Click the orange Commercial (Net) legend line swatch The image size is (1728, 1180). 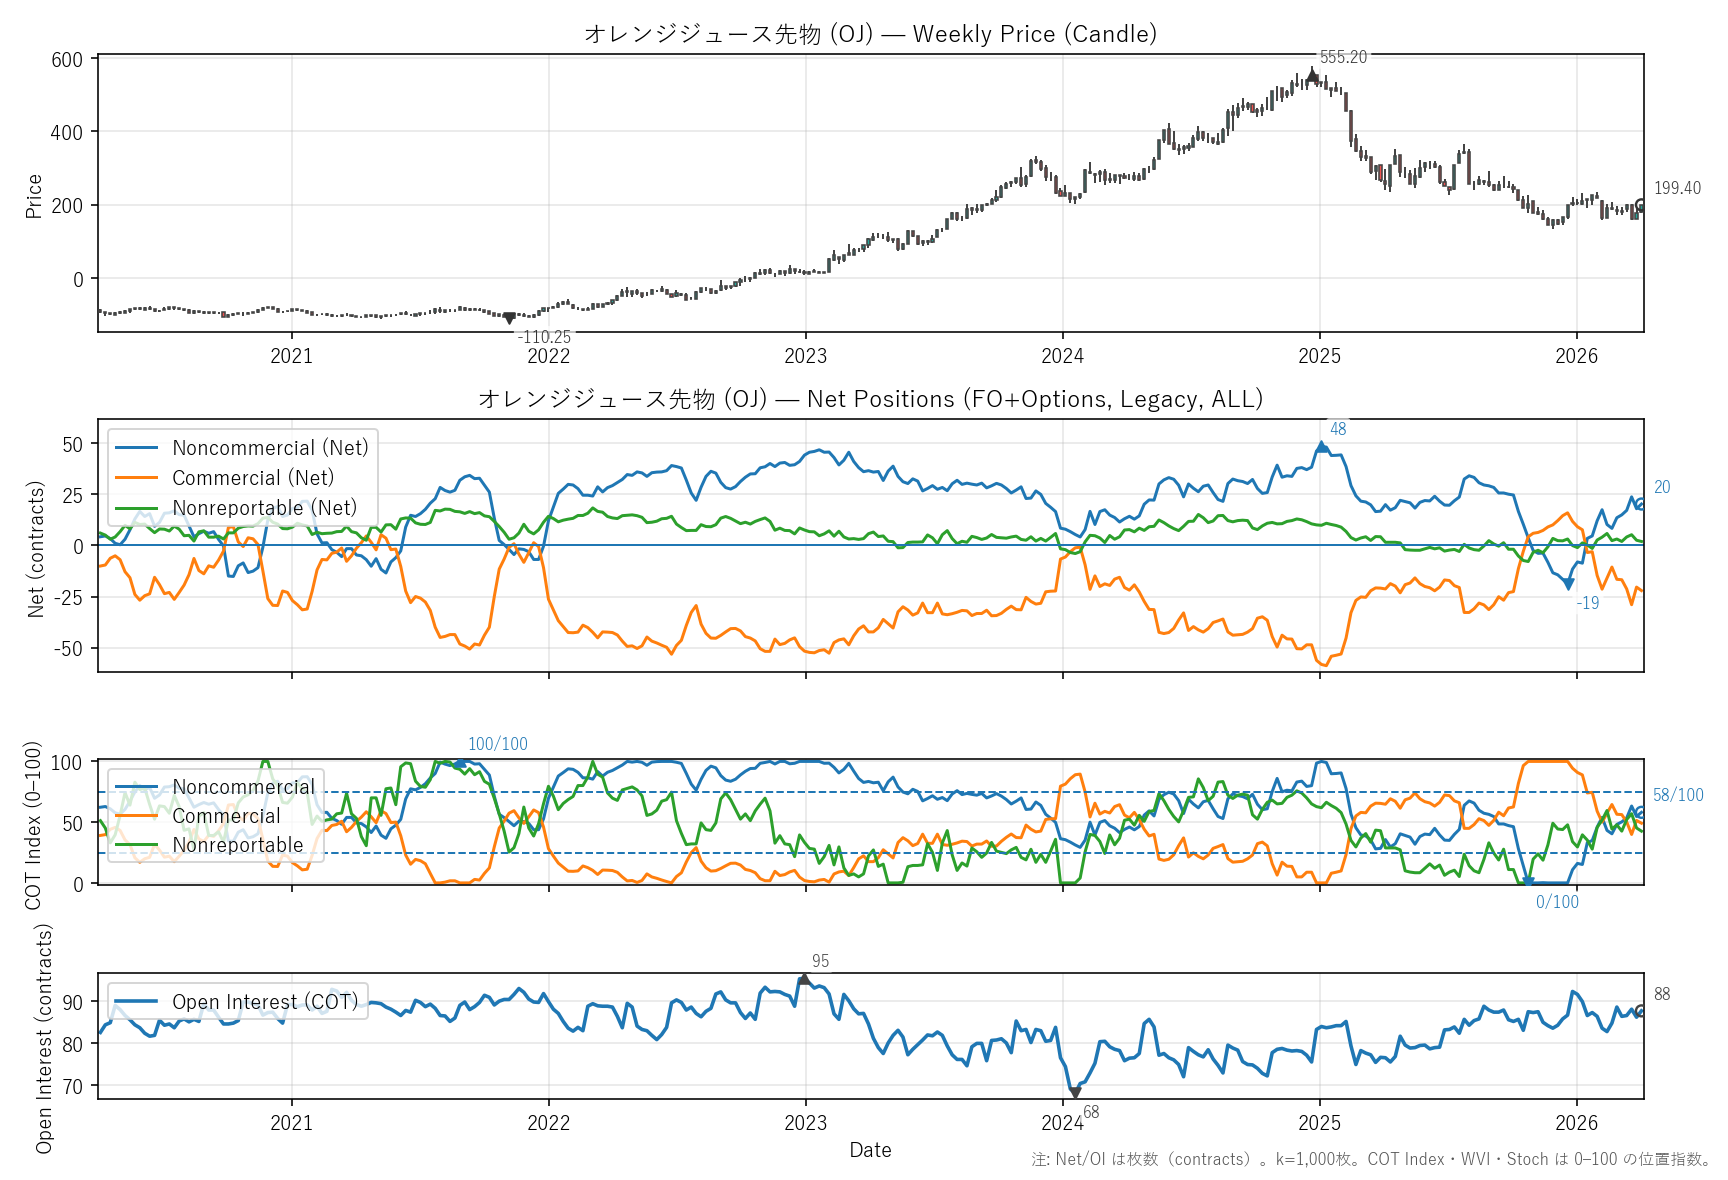(137, 478)
